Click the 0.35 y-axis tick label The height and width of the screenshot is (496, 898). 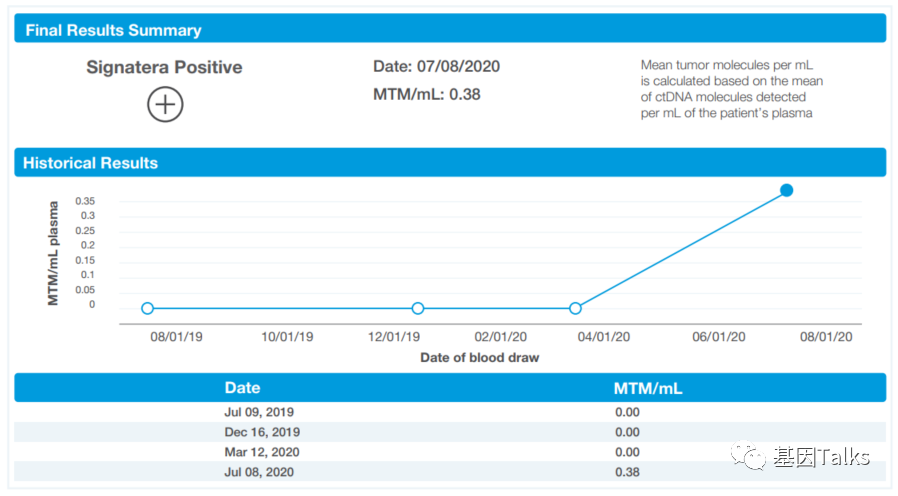(85, 201)
